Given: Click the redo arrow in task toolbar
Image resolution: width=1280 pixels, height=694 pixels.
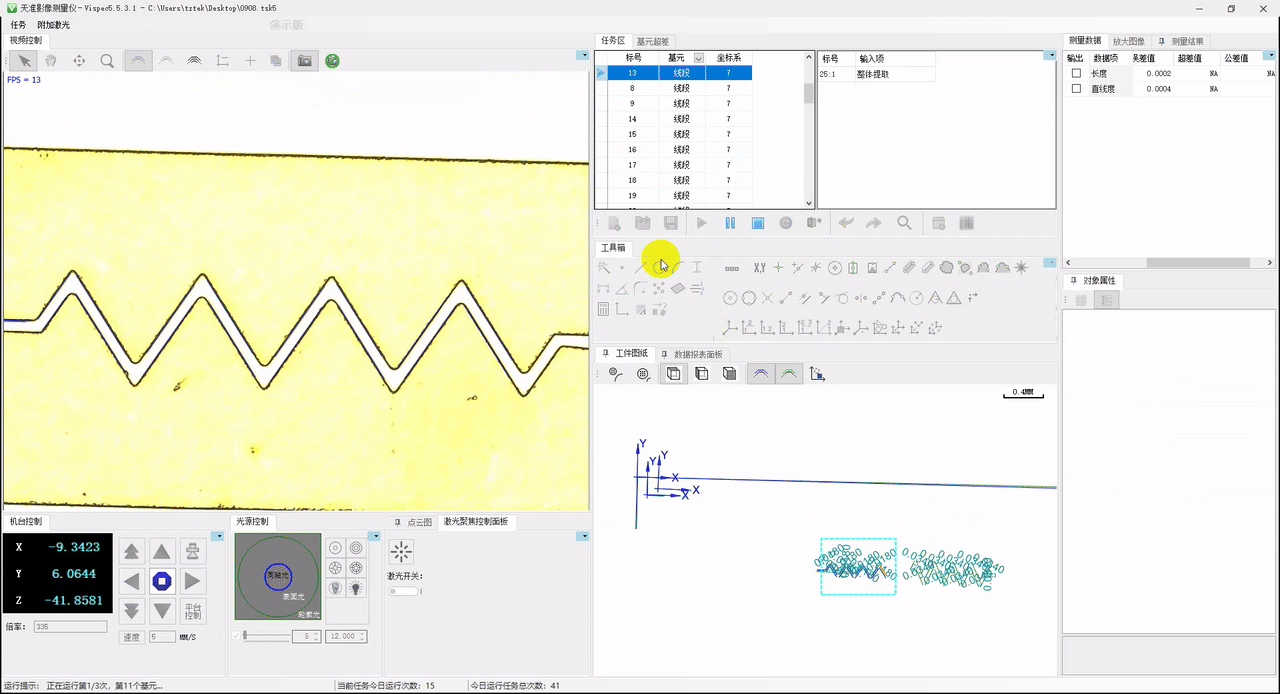Looking at the screenshot, I should [874, 223].
